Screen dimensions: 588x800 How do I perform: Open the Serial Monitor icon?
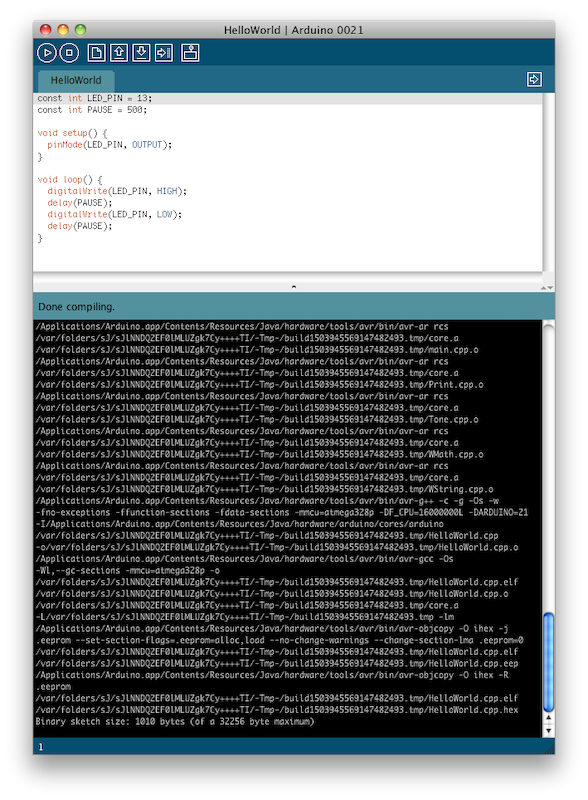tap(190, 53)
